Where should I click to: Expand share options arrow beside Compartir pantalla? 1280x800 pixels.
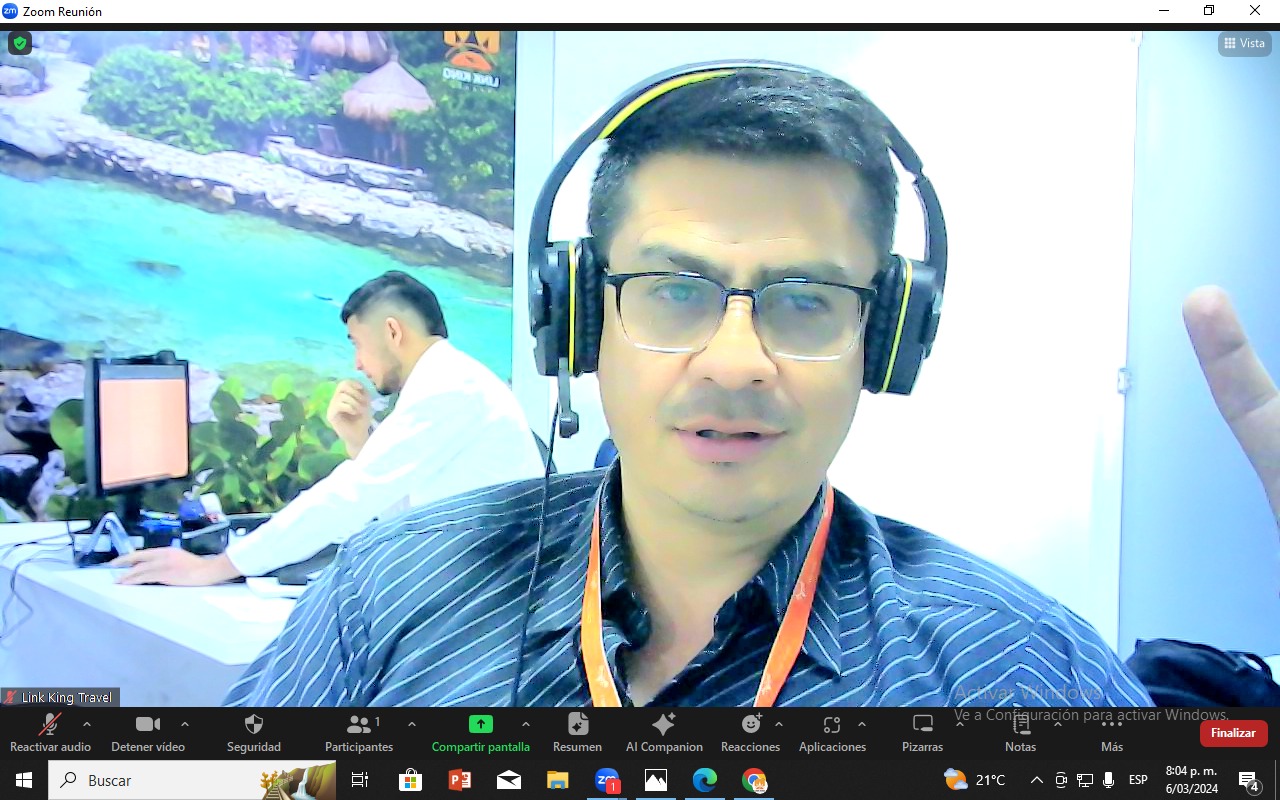[526, 724]
